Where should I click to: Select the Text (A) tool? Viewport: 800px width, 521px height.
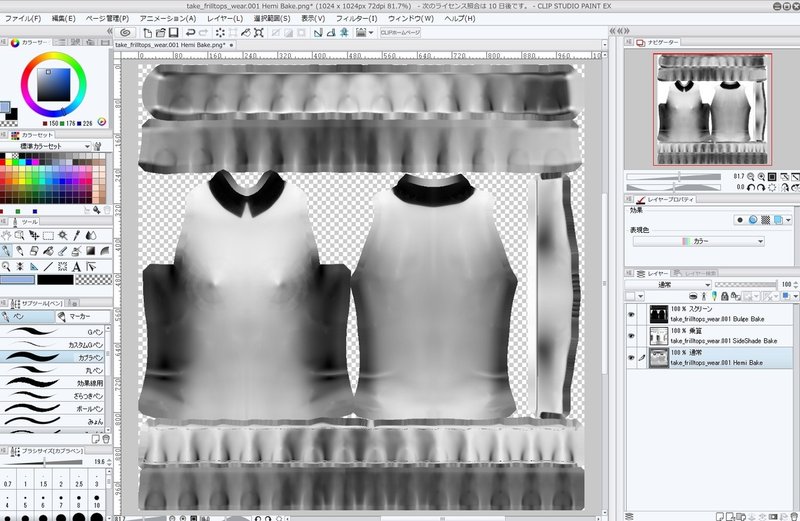coord(76,266)
